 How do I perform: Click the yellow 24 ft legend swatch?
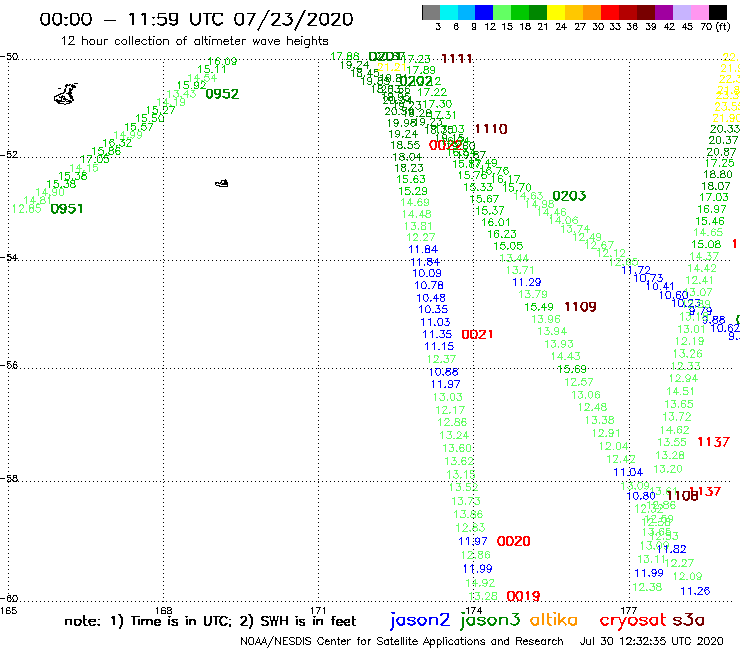pyautogui.click(x=556, y=13)
